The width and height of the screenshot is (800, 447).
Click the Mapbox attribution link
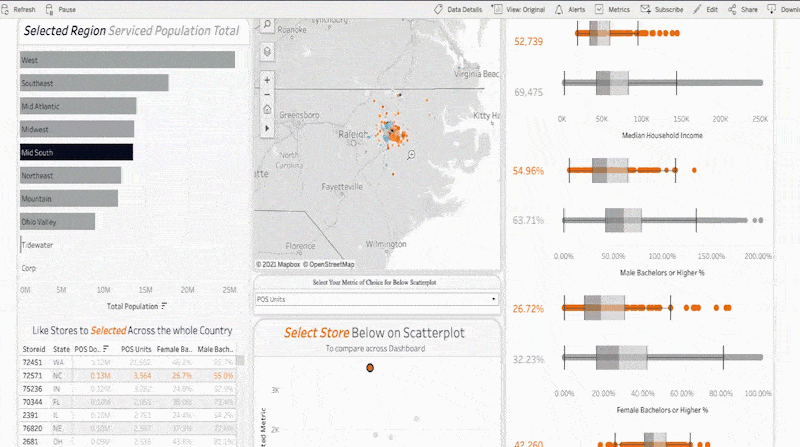coord(278,264)
